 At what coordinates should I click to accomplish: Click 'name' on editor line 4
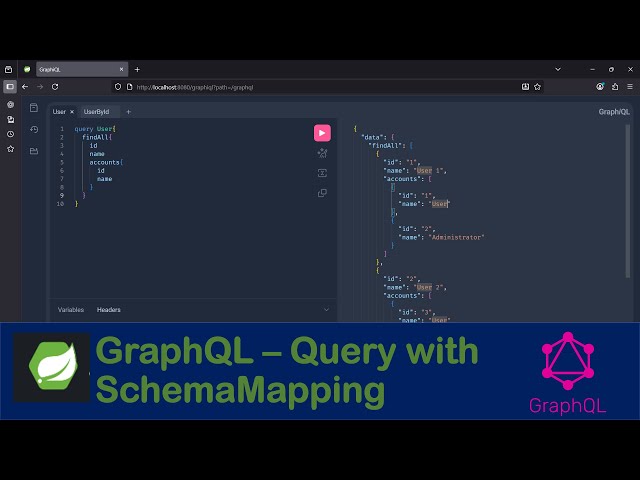pyautogui.click(x=97, y=154)
